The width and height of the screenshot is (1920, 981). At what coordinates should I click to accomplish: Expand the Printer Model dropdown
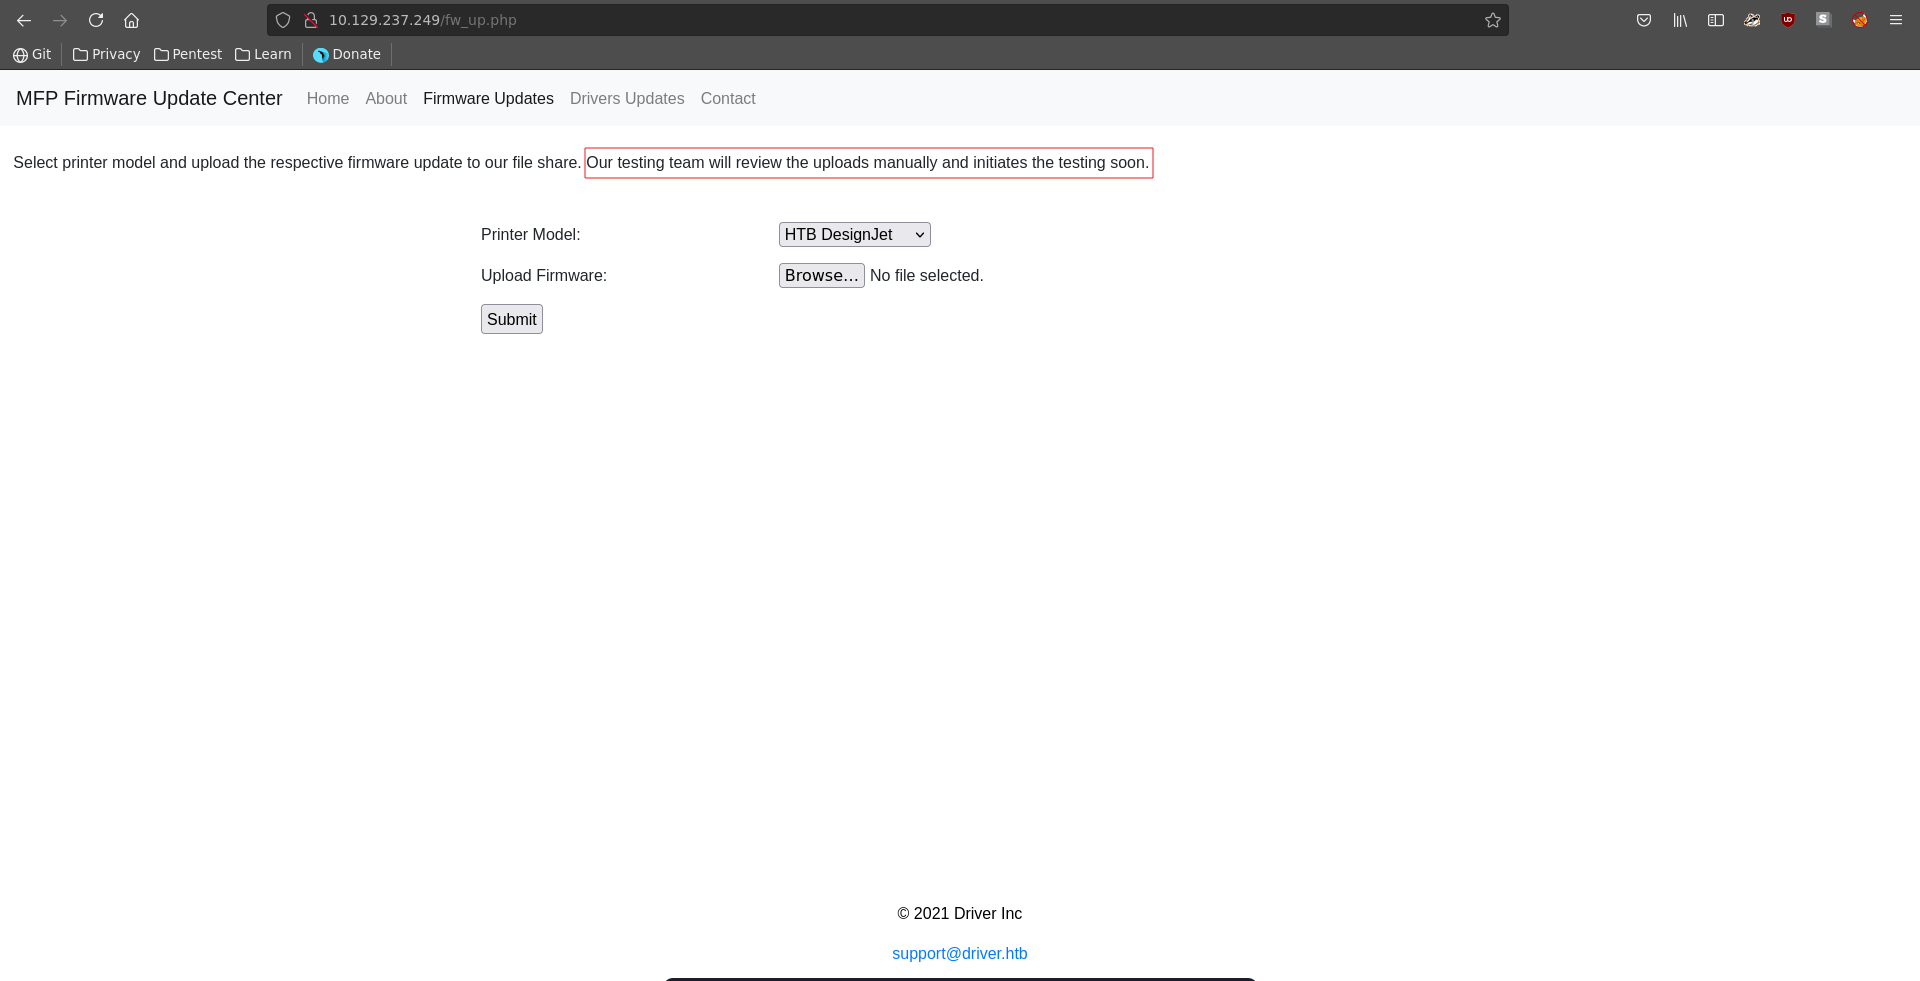pyautogui.click(x=854, y=235)
